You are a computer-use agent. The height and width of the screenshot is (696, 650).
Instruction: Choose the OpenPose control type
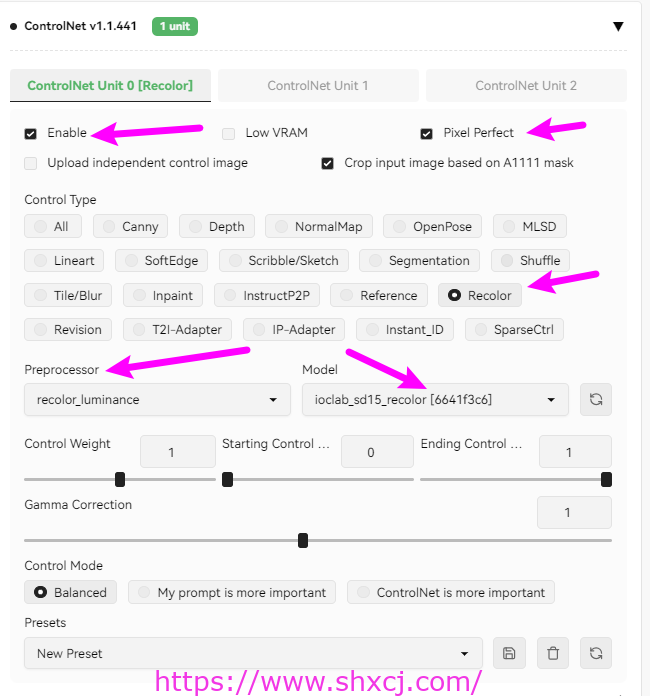432,226
